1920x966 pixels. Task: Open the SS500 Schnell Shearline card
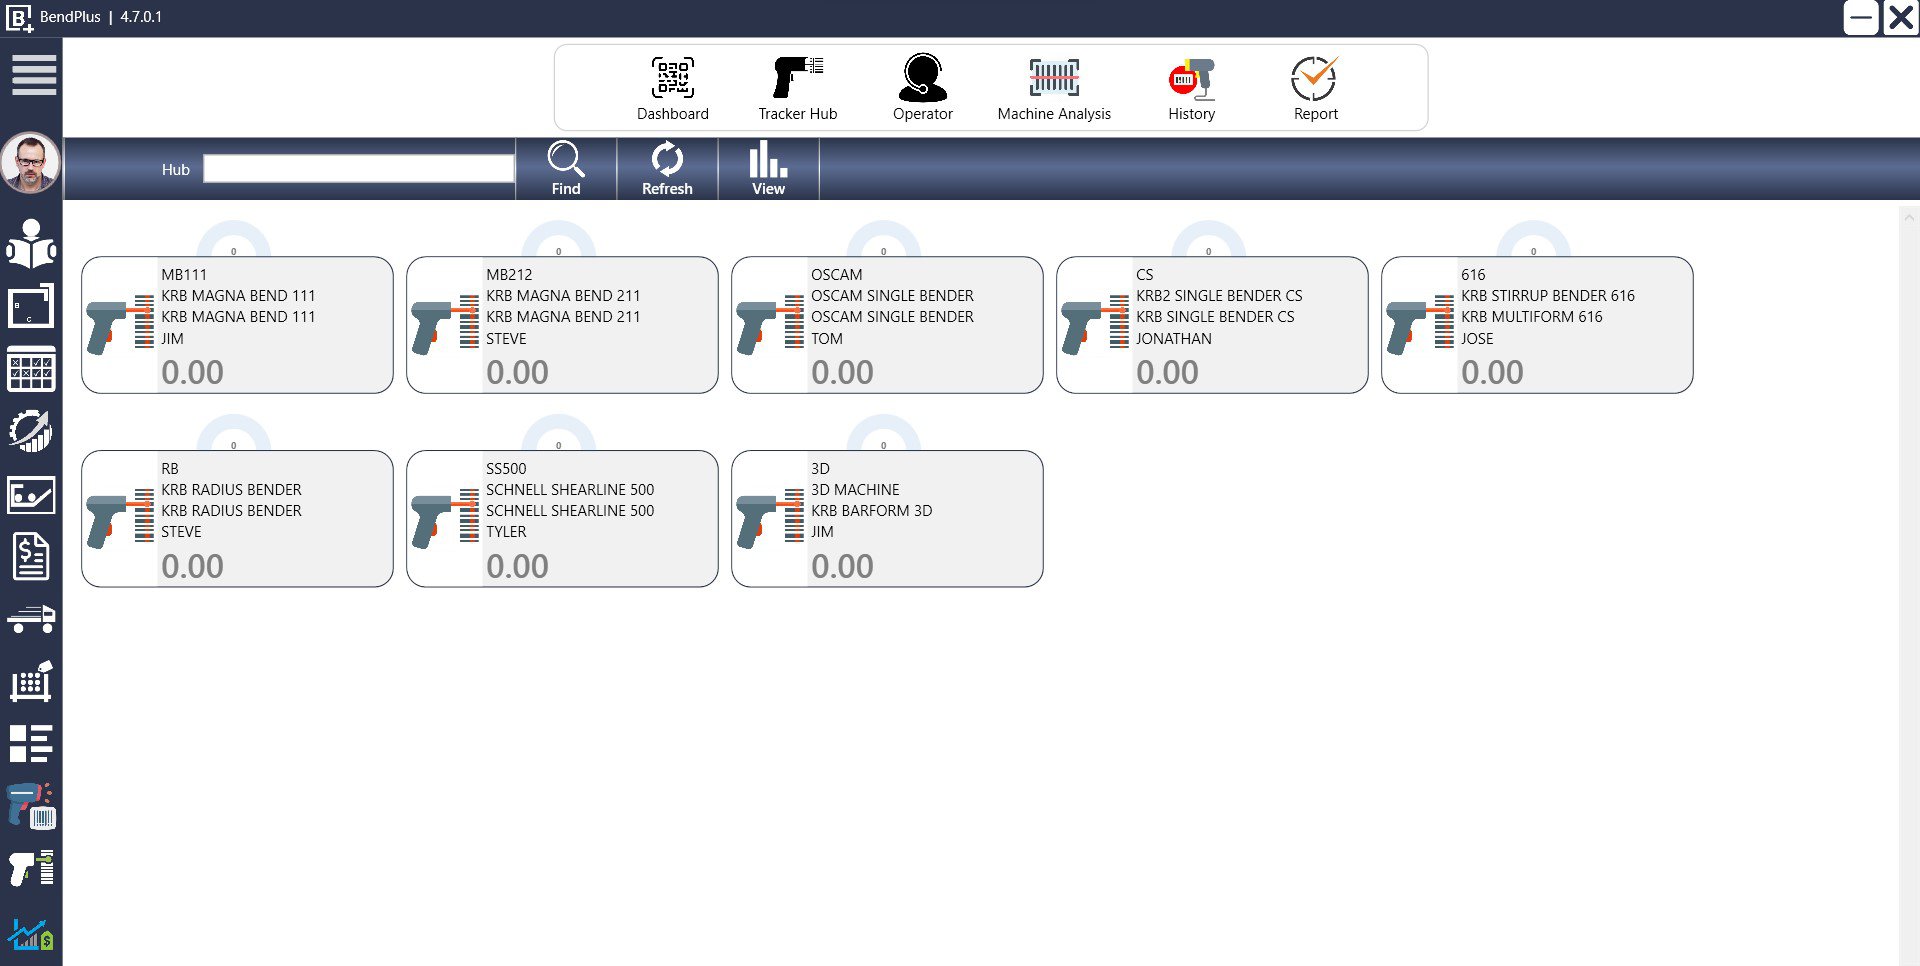pos(561,518)
